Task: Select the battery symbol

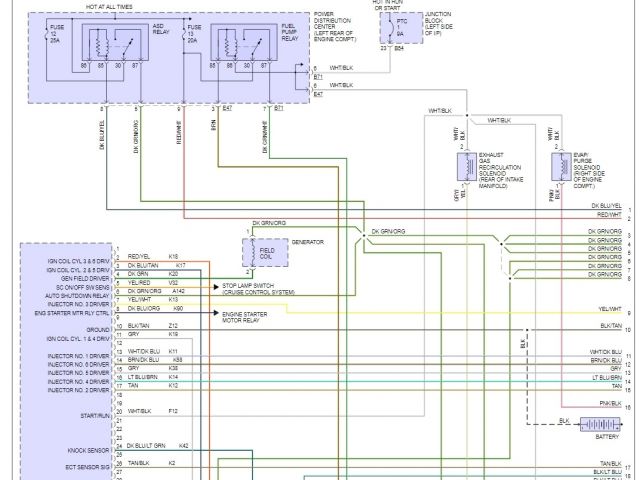Action: point(599,424)
